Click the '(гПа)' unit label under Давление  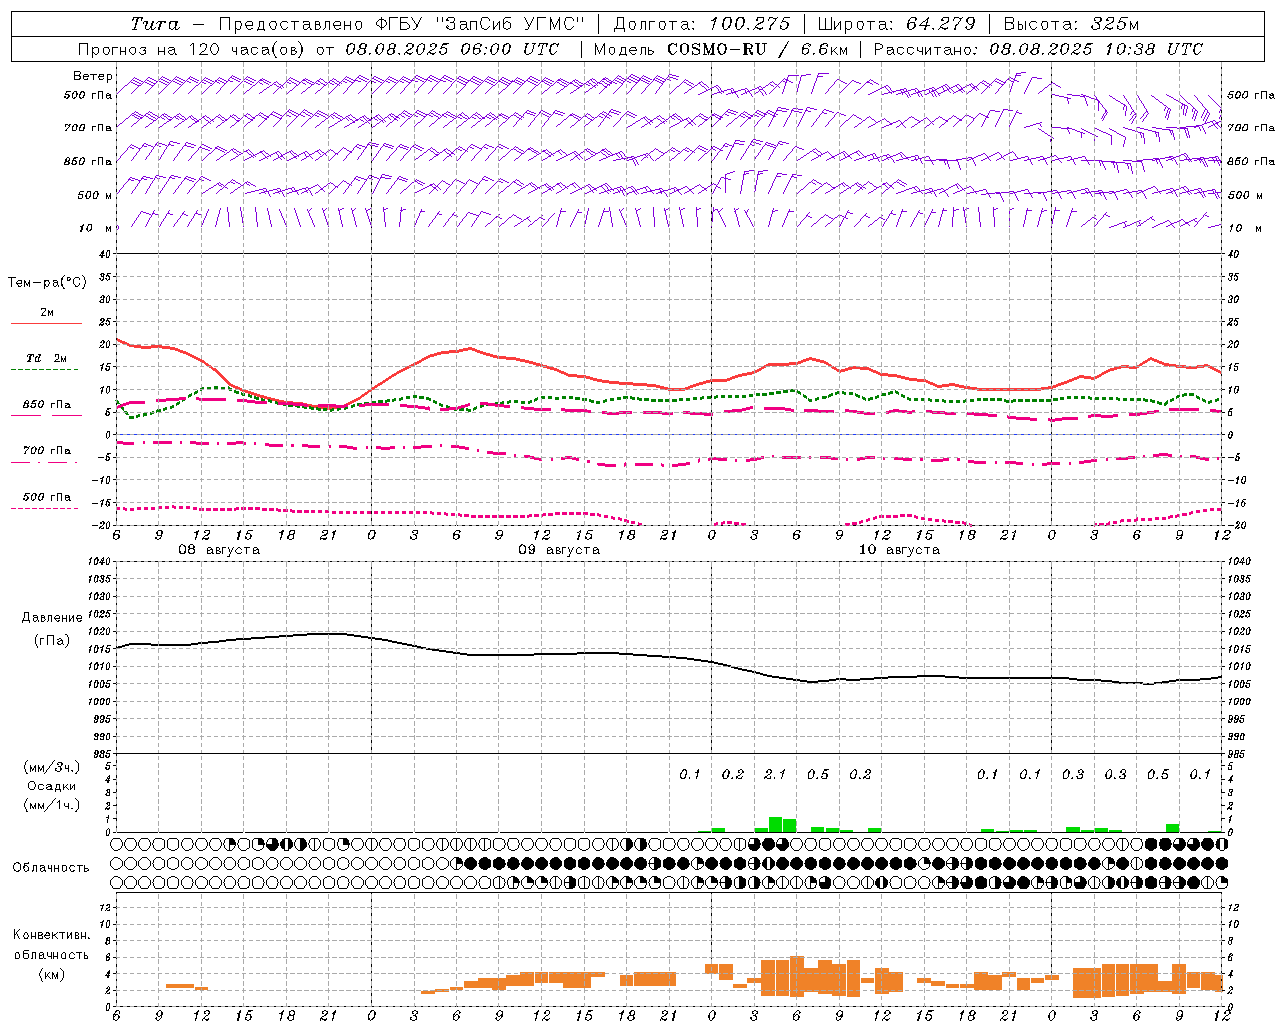pos(52,640)
